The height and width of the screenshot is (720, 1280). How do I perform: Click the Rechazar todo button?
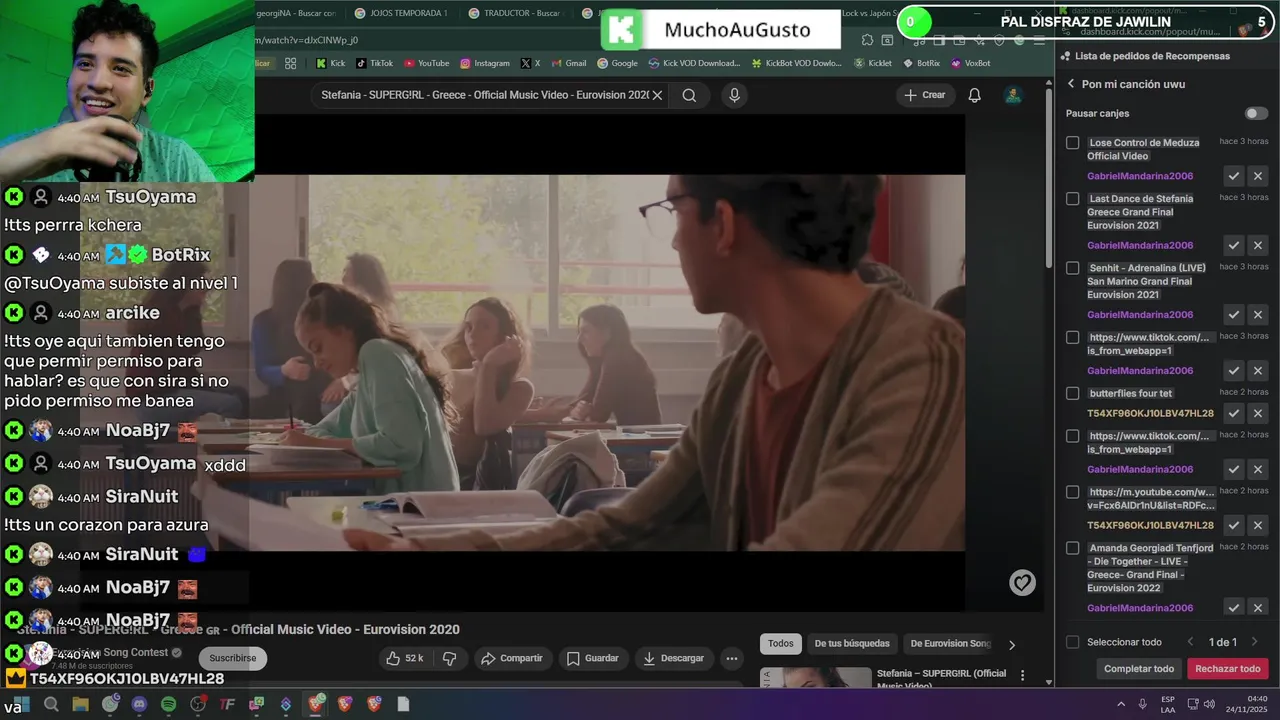pyautogui.click(x=1228, y=669)
